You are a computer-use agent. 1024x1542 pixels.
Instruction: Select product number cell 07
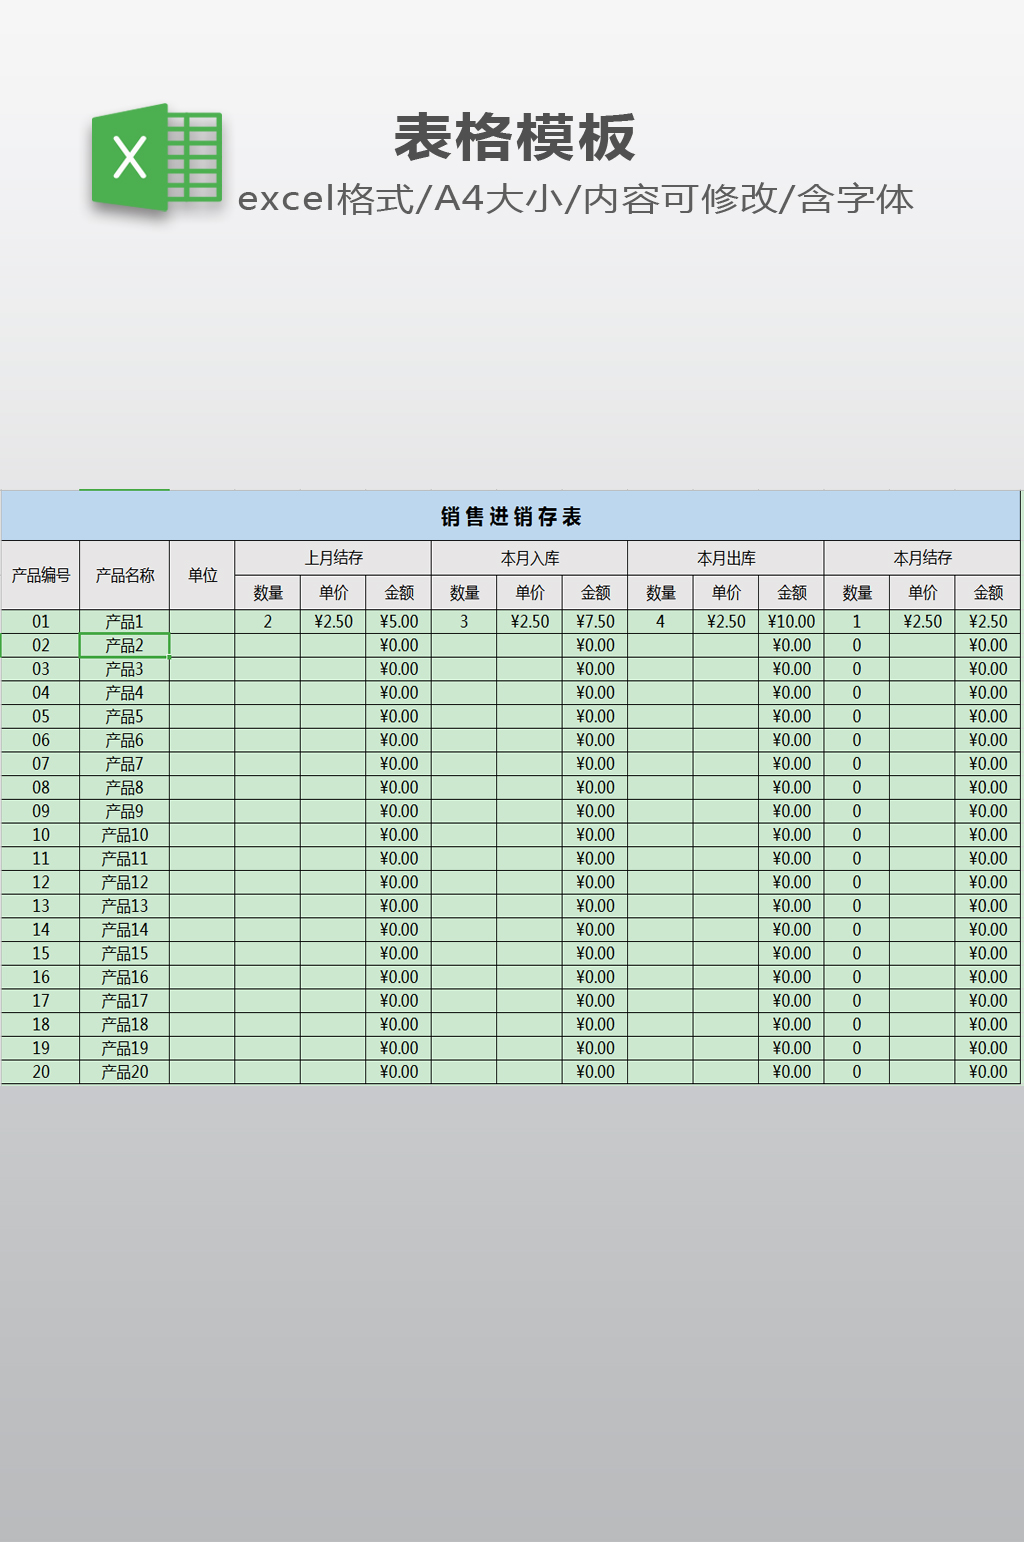41,764
